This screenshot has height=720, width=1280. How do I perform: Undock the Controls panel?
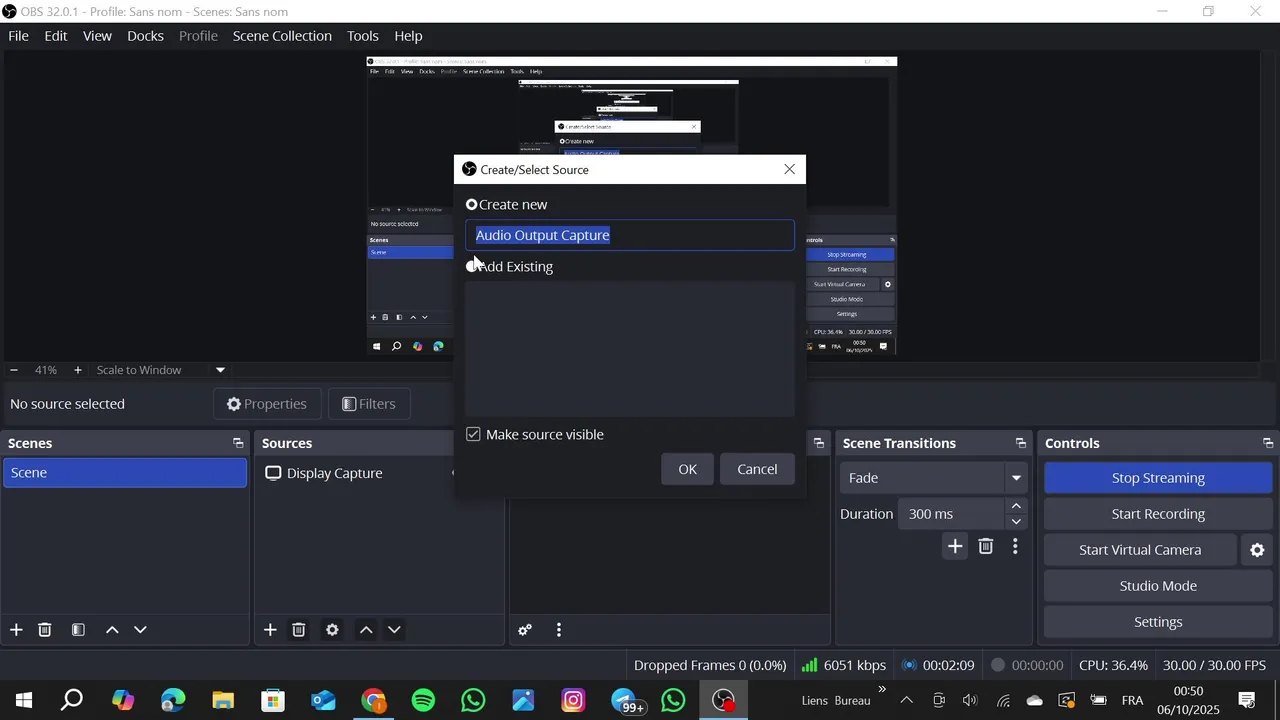point(1268,443)
